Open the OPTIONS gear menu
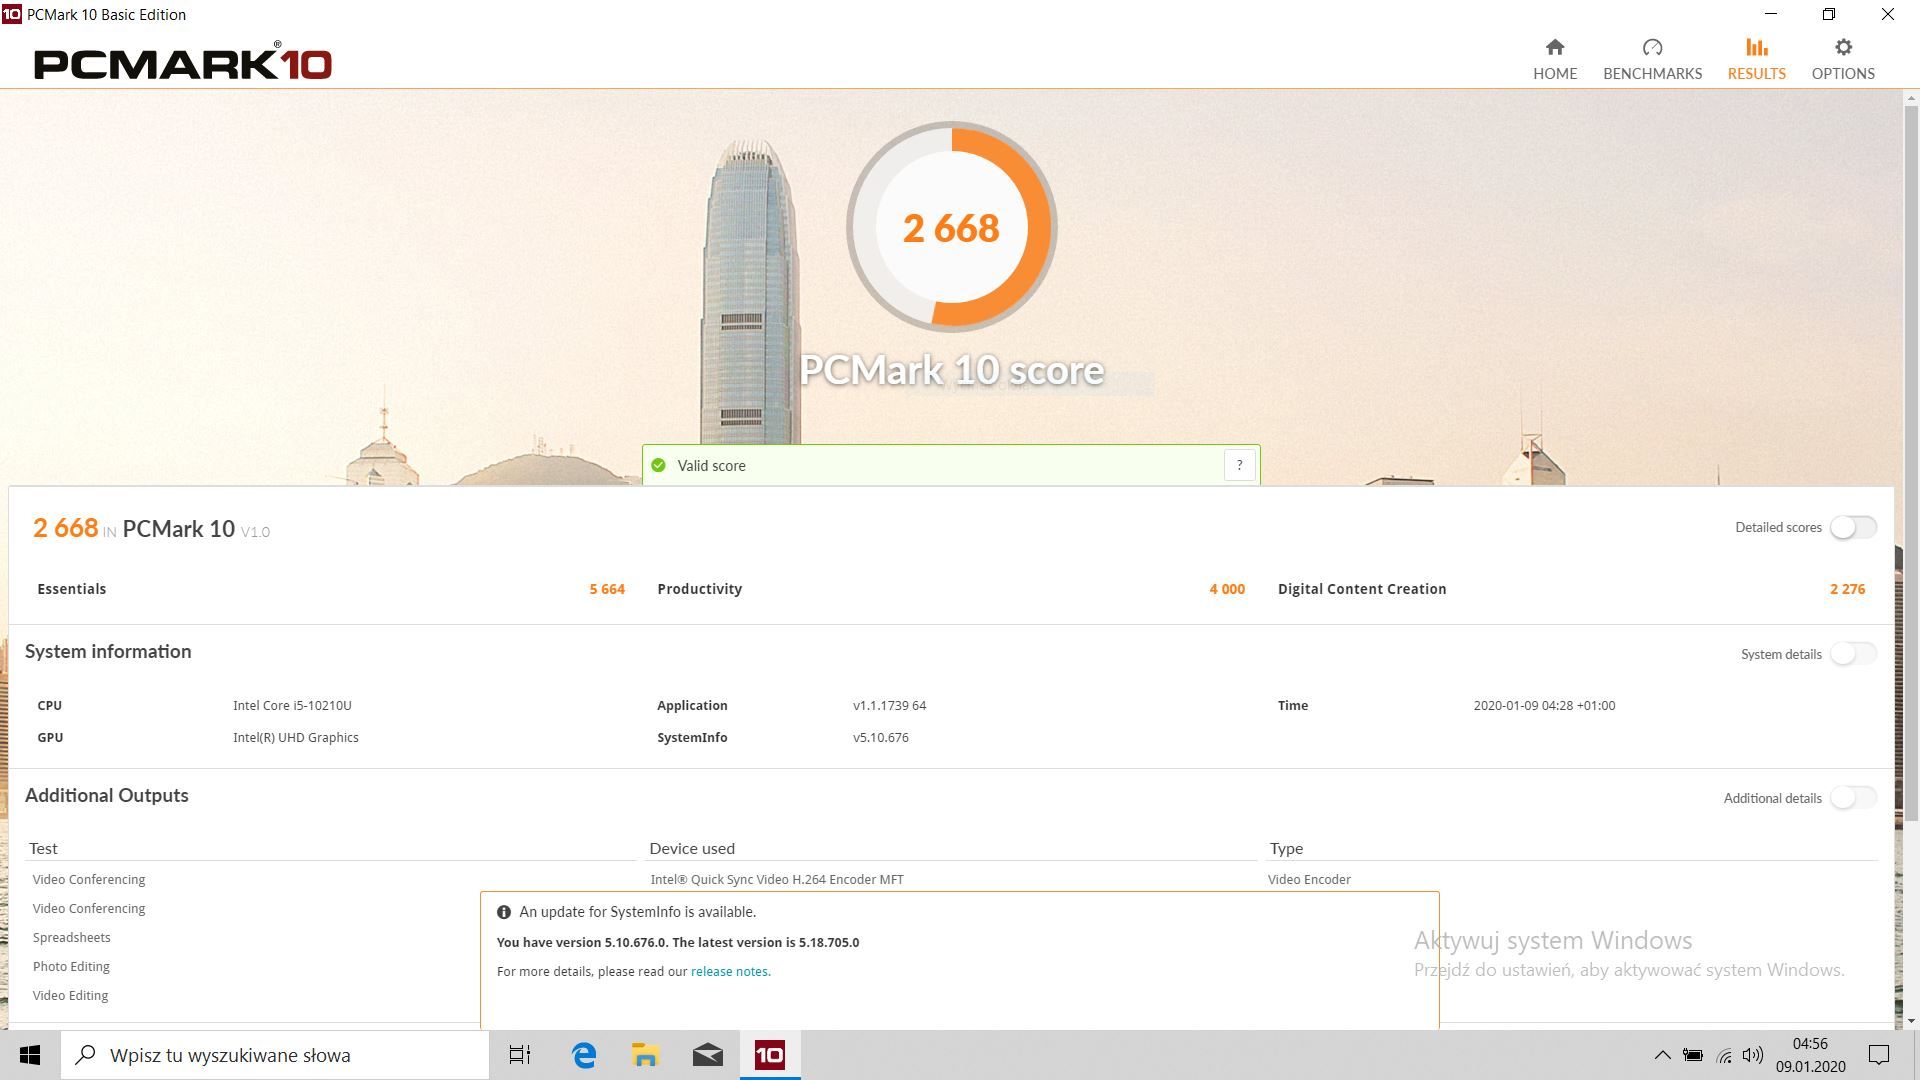1920x1080 pixels. tap(1842, 59)
